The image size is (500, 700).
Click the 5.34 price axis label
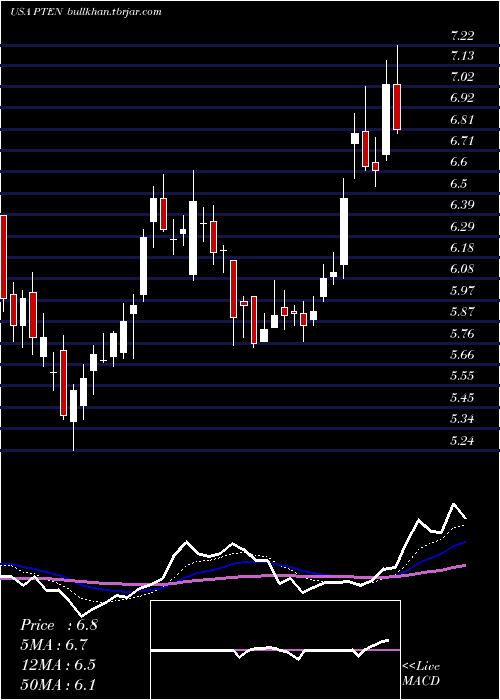coord(462,419)
